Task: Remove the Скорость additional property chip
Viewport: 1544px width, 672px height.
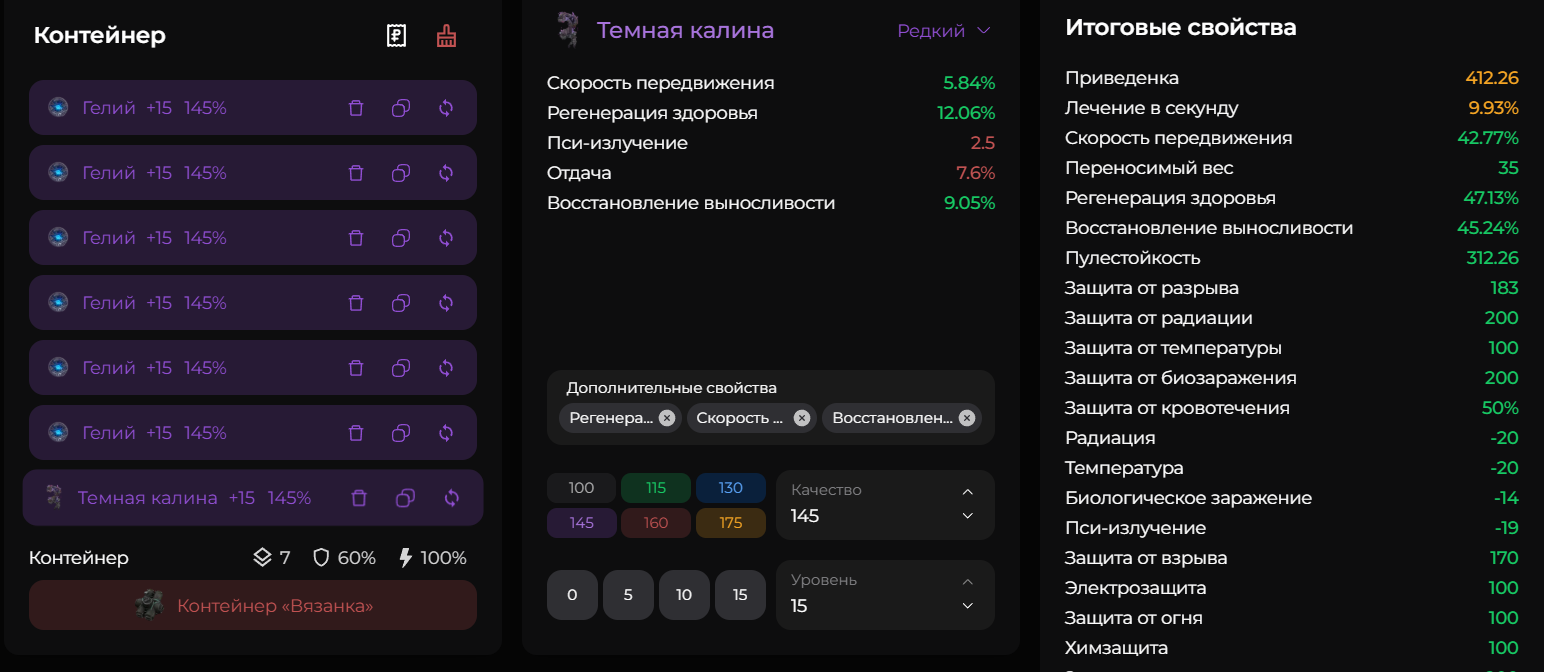Action: 801,418
